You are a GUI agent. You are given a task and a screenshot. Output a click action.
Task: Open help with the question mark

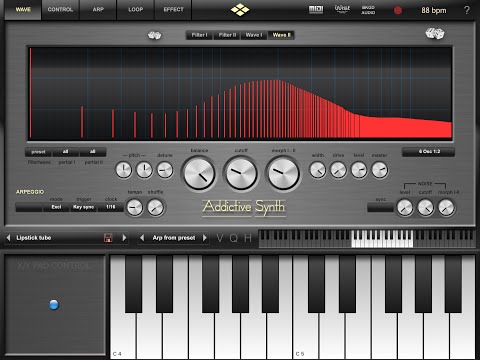(x=467, y=10)
